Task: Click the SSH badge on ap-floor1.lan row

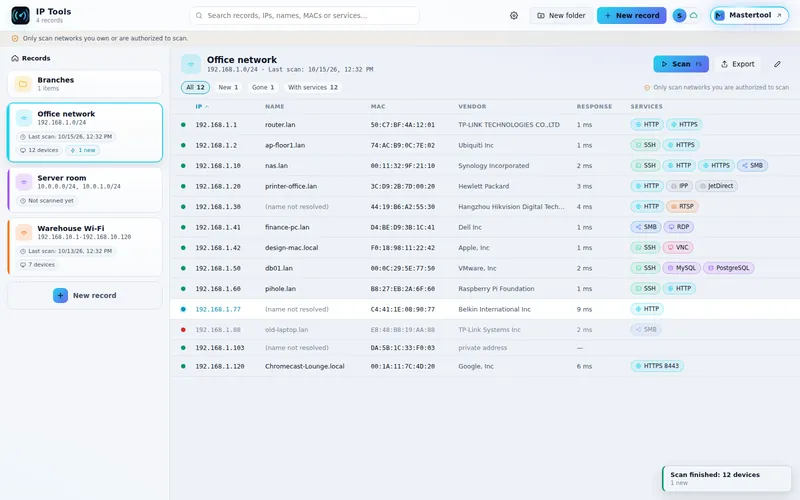Action: [645, 145]
